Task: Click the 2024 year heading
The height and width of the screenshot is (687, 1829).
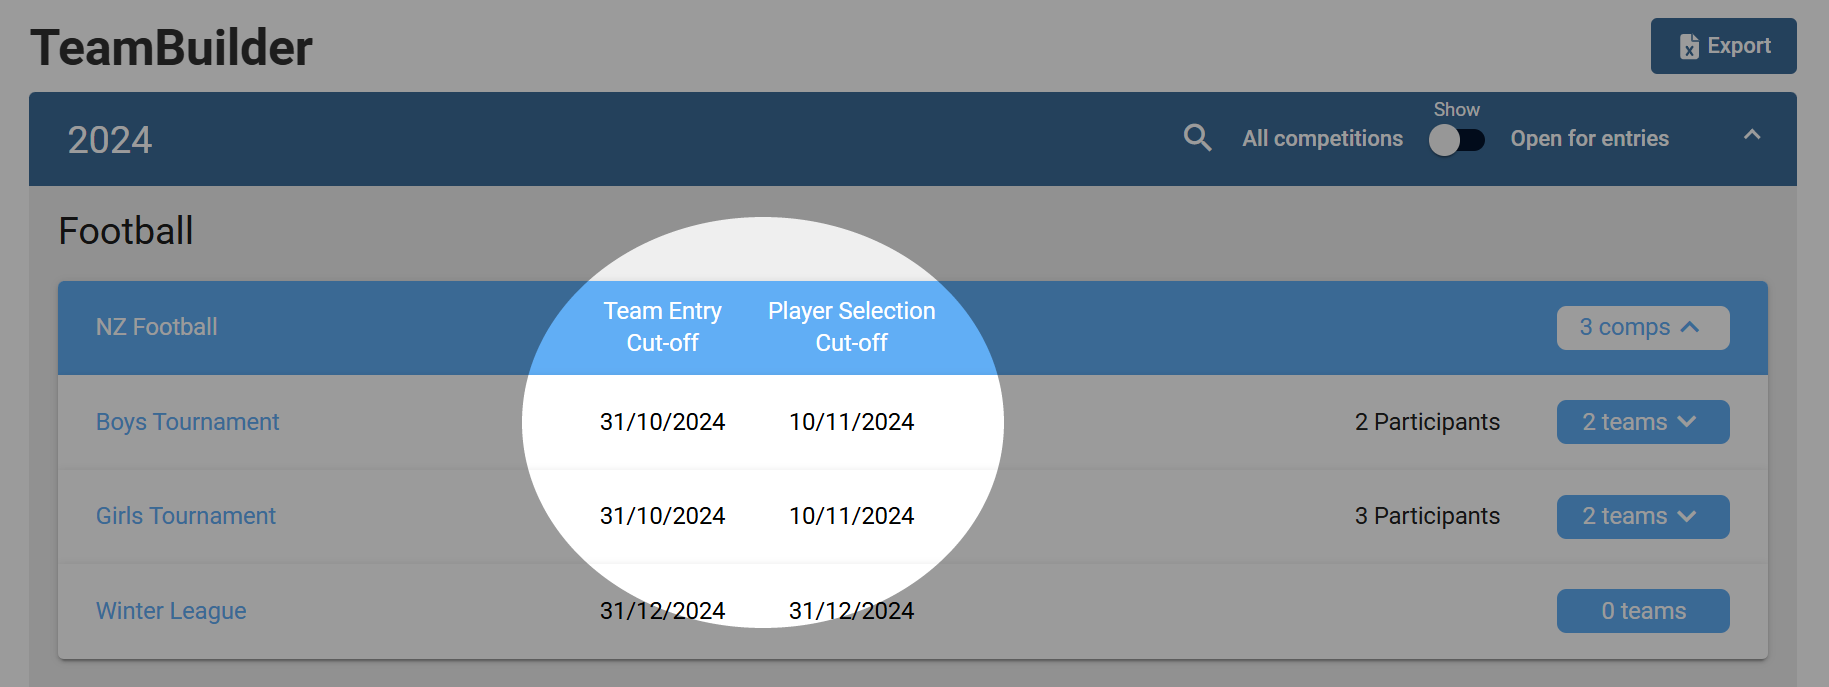Action: [x=110, y=140]
